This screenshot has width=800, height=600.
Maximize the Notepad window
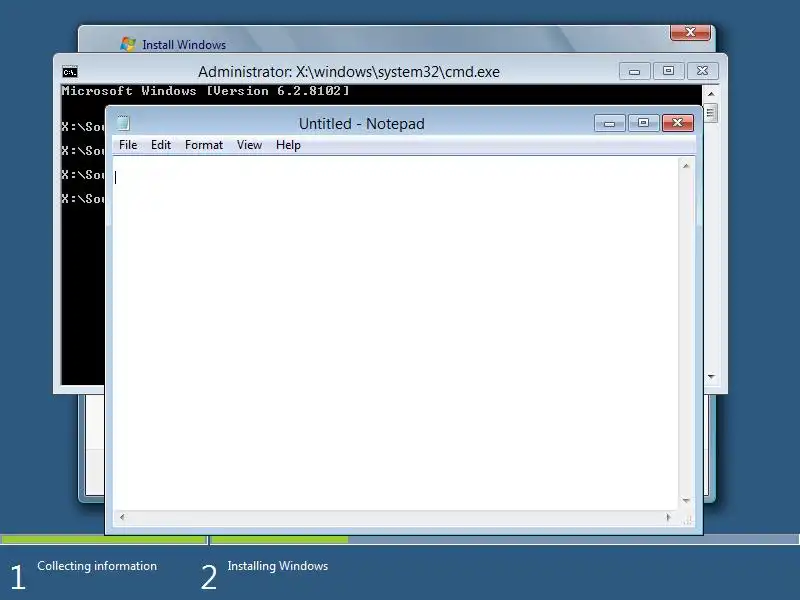tap(643, 123)
